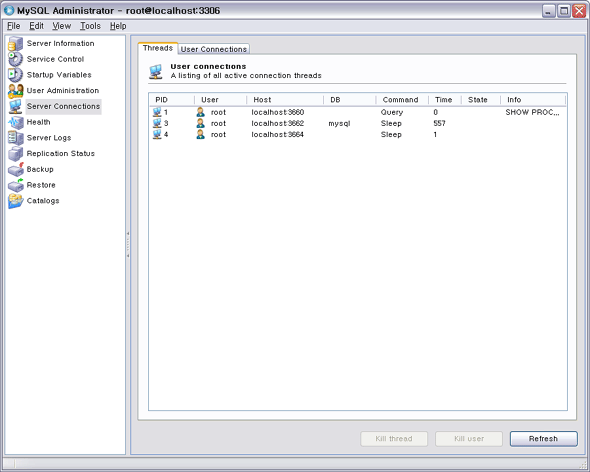This screenshot has width=590, height=472.
Task: Click the localhost:3662 host cell
Action: [x=278, y=123]
